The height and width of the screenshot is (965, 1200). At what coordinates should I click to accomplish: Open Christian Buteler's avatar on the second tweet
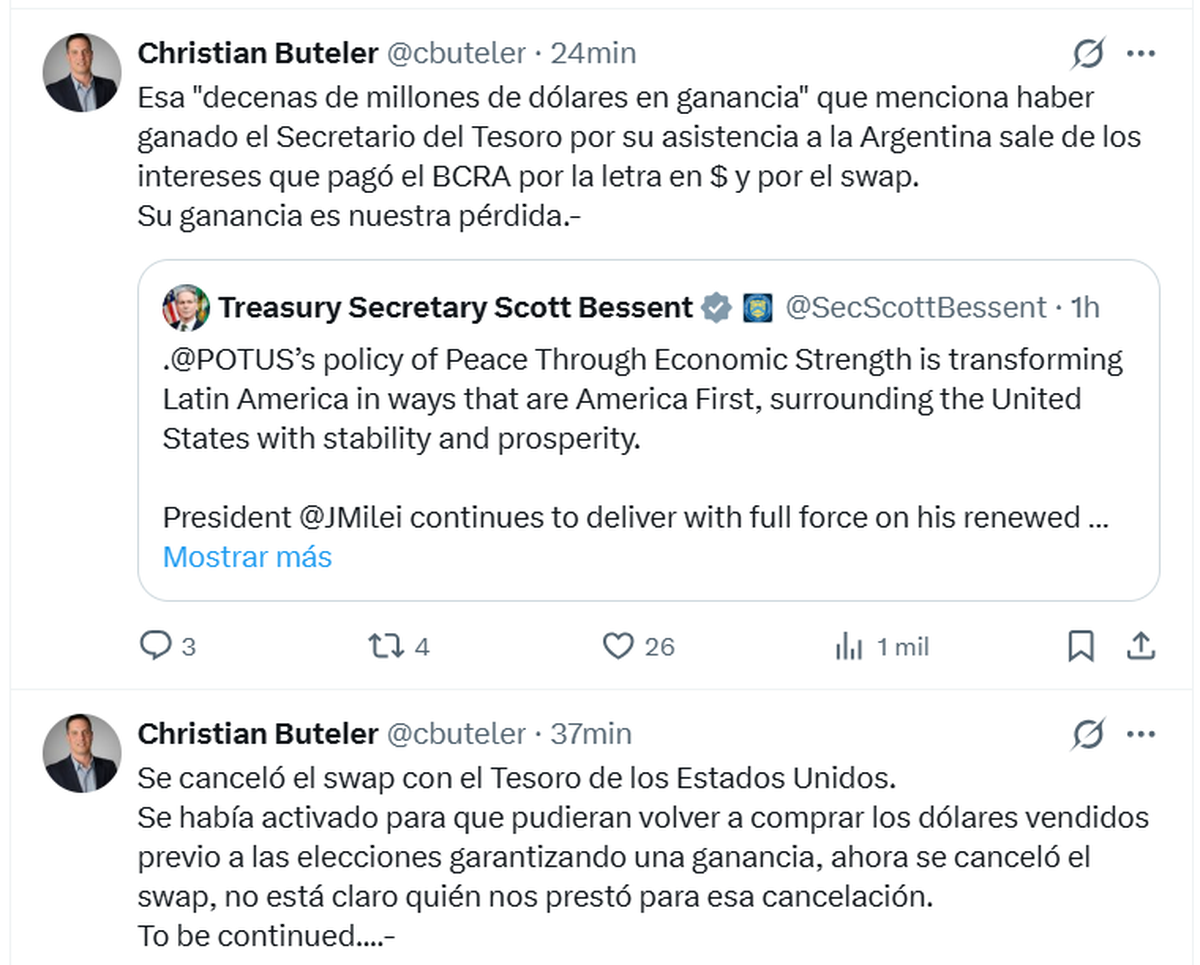tap(82, 753)
